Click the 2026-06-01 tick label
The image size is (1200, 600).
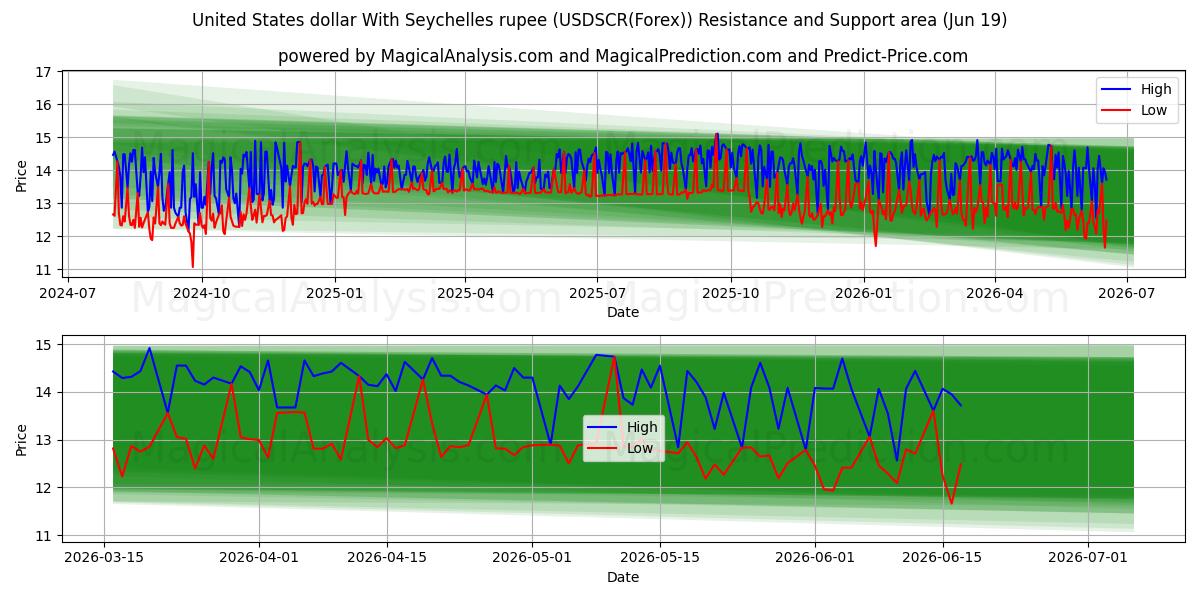(815, 558)
